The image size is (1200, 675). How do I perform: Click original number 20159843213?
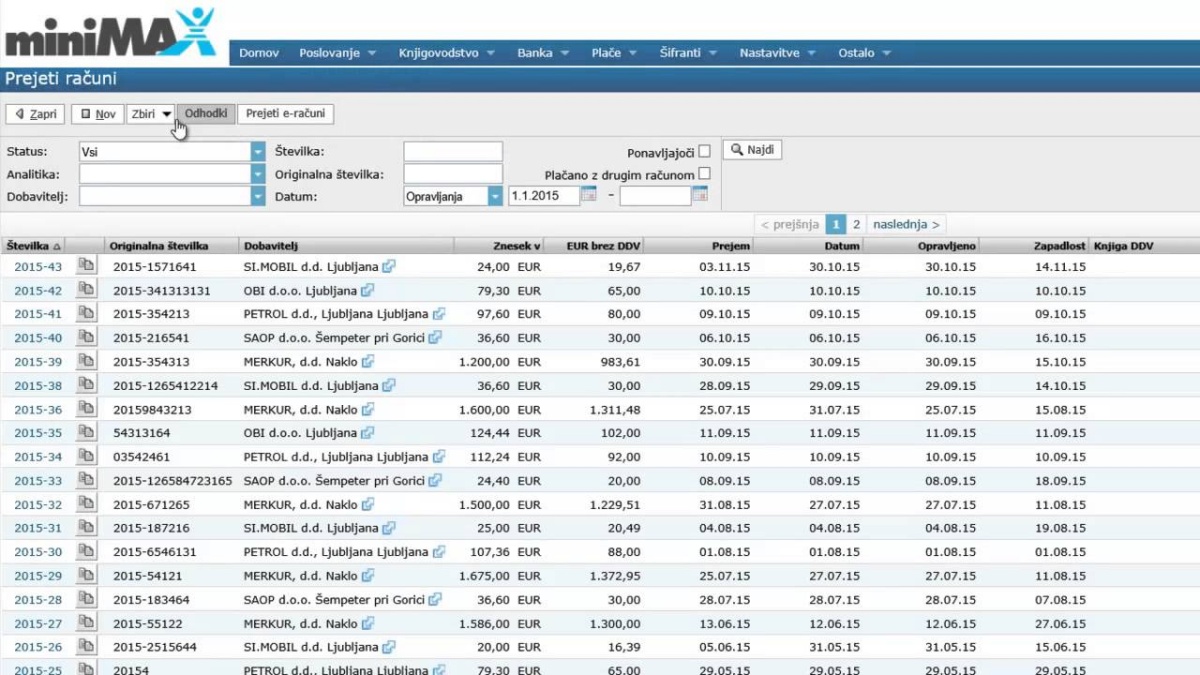coord(152,410)
